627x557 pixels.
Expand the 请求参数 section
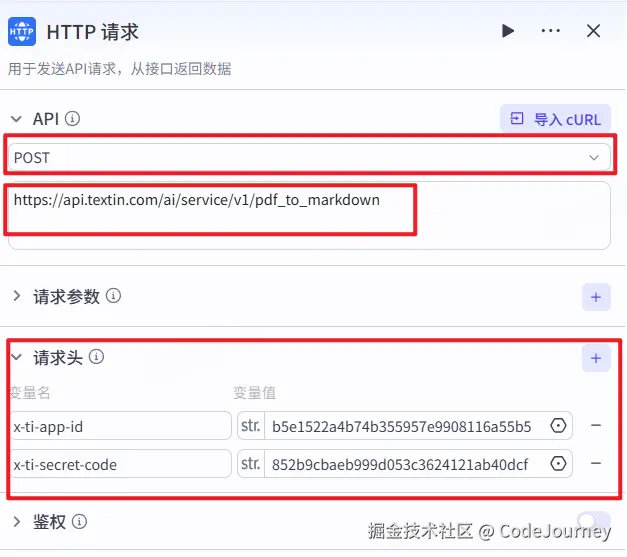[x=16, y=296]
